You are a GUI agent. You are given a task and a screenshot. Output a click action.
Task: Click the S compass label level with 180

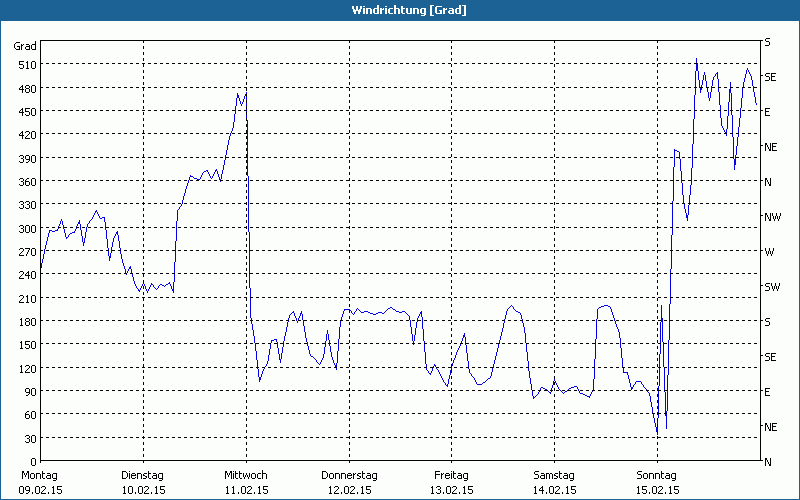coord(767,322)
